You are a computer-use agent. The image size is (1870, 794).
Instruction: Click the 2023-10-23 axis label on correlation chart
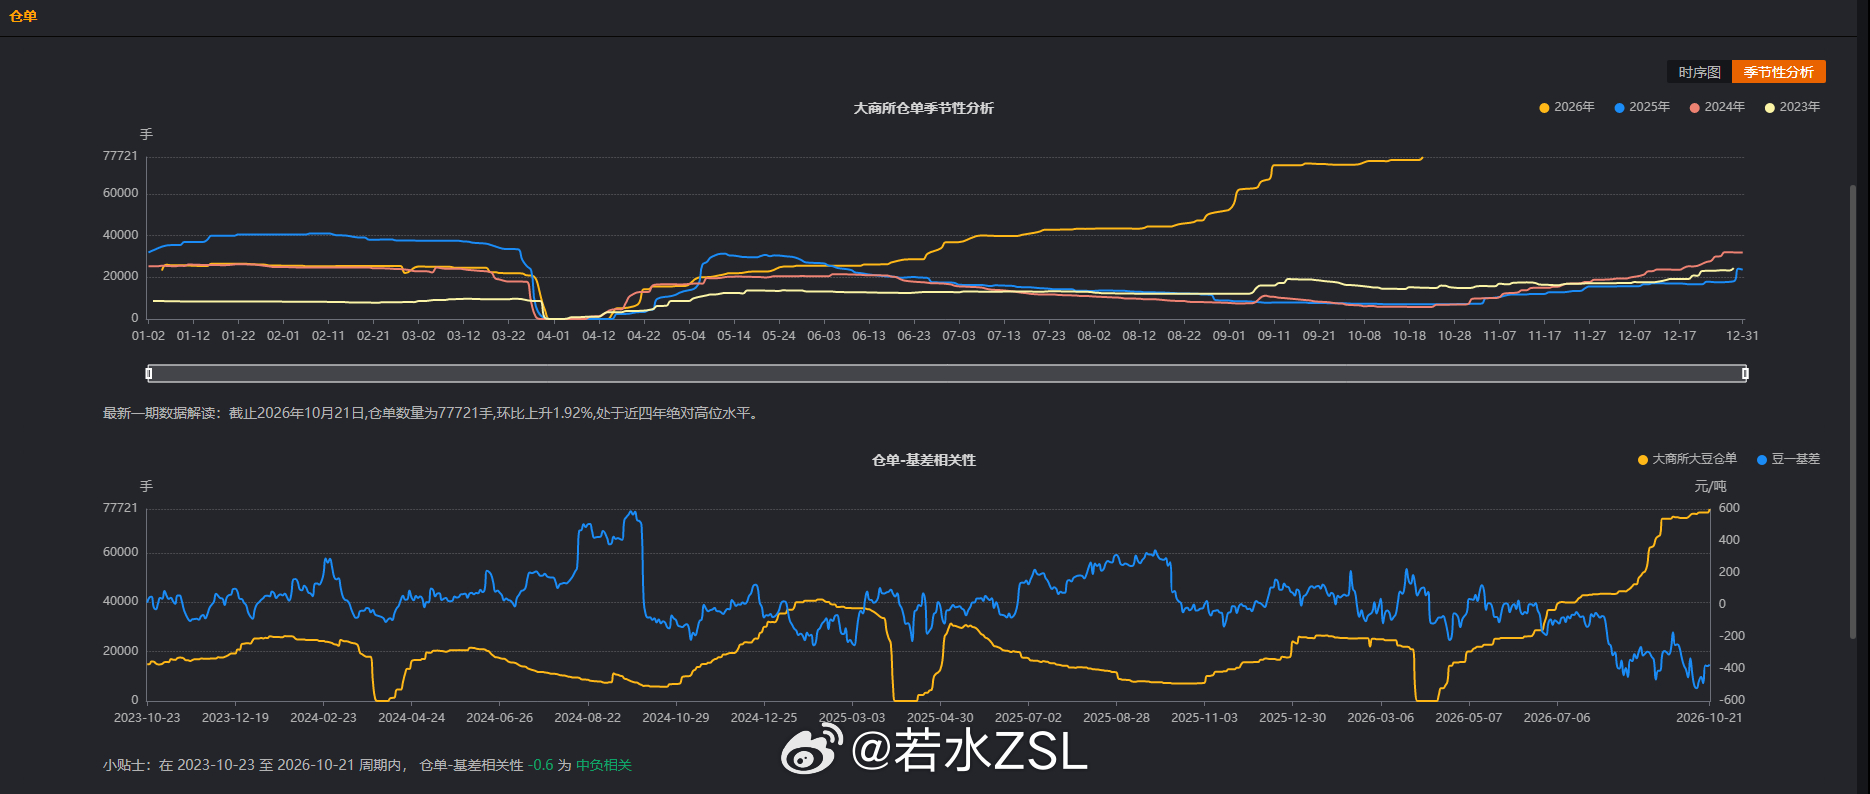coord(147,718)
